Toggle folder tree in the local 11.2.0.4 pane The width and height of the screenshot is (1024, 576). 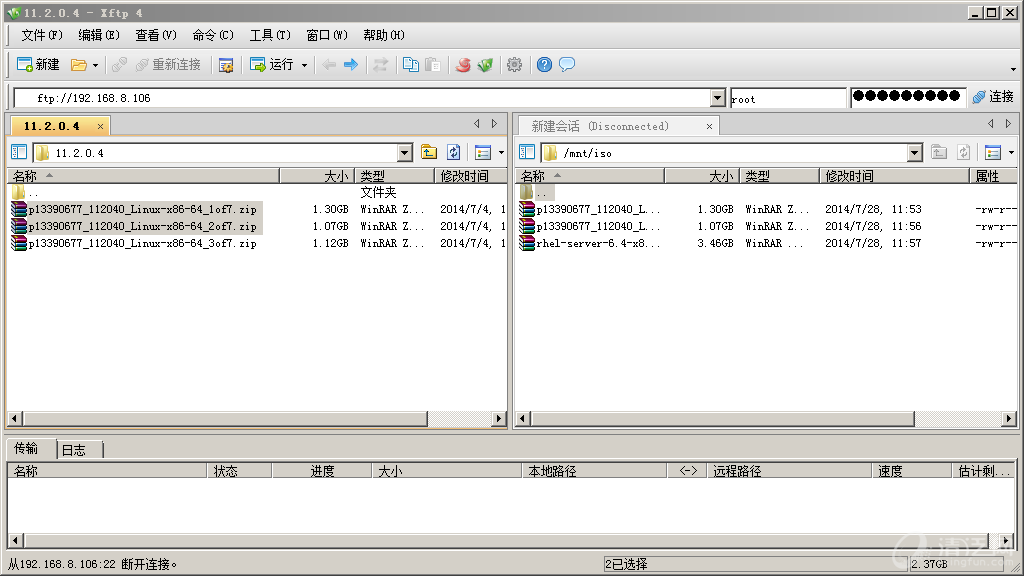click(x=19, y=153)
